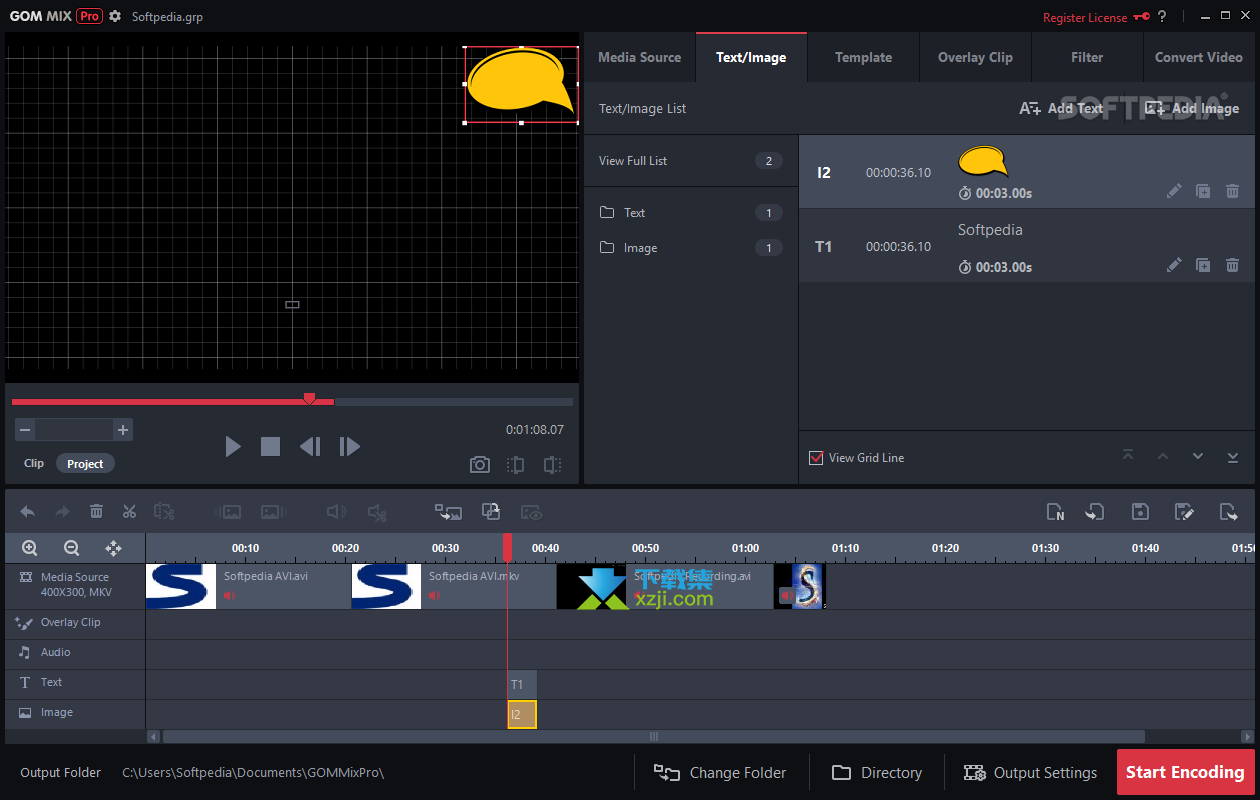The width and height of the screenshot is (1260, 800).
Task: Step back one frame
Action: [x=310, y=446]
